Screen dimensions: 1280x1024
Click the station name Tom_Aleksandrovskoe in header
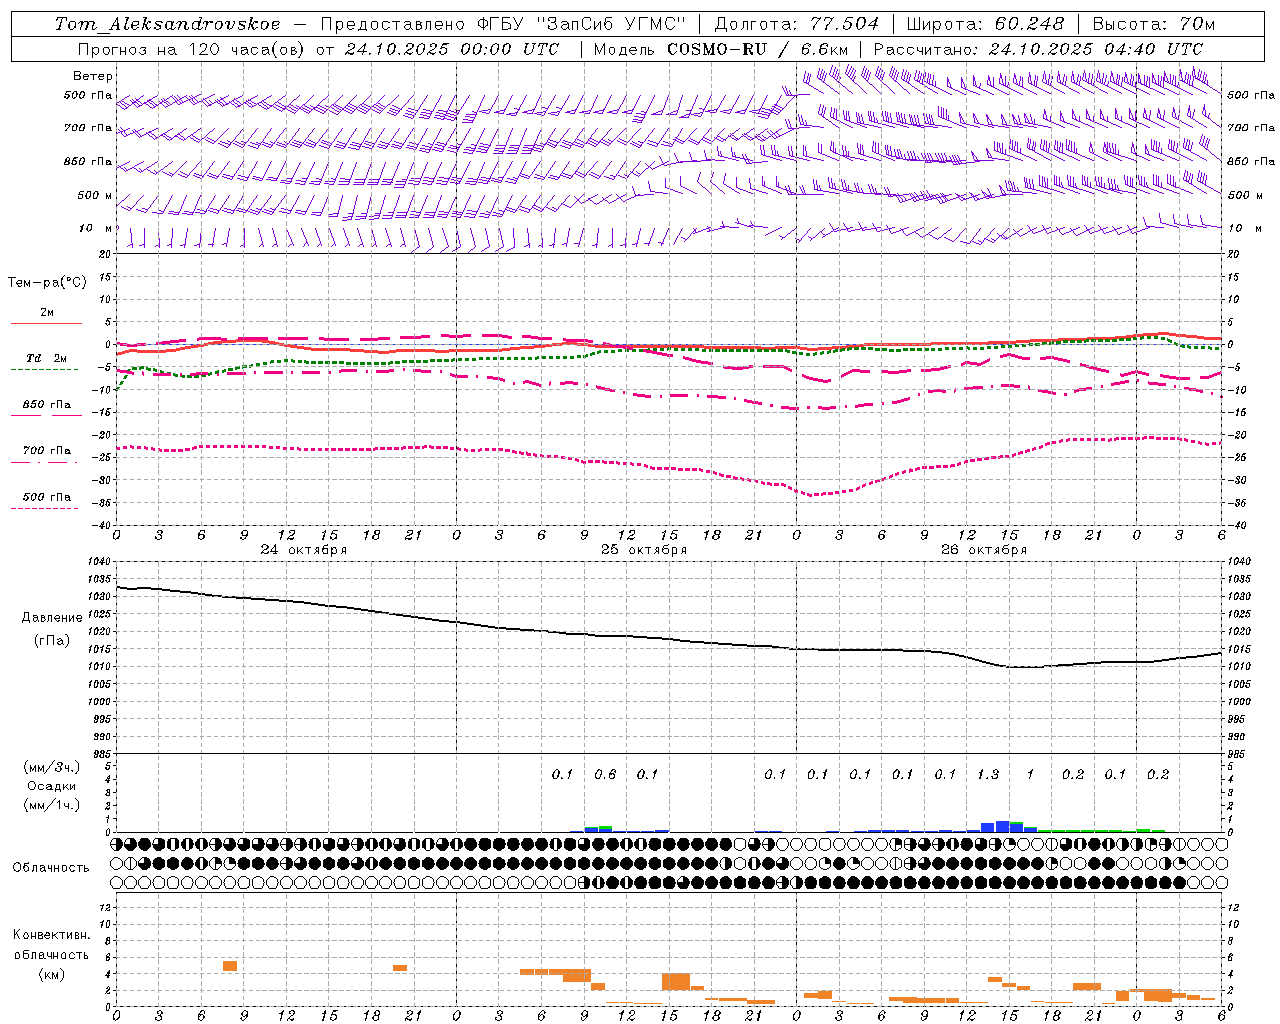pyautogui.click(x=167, y=24)
